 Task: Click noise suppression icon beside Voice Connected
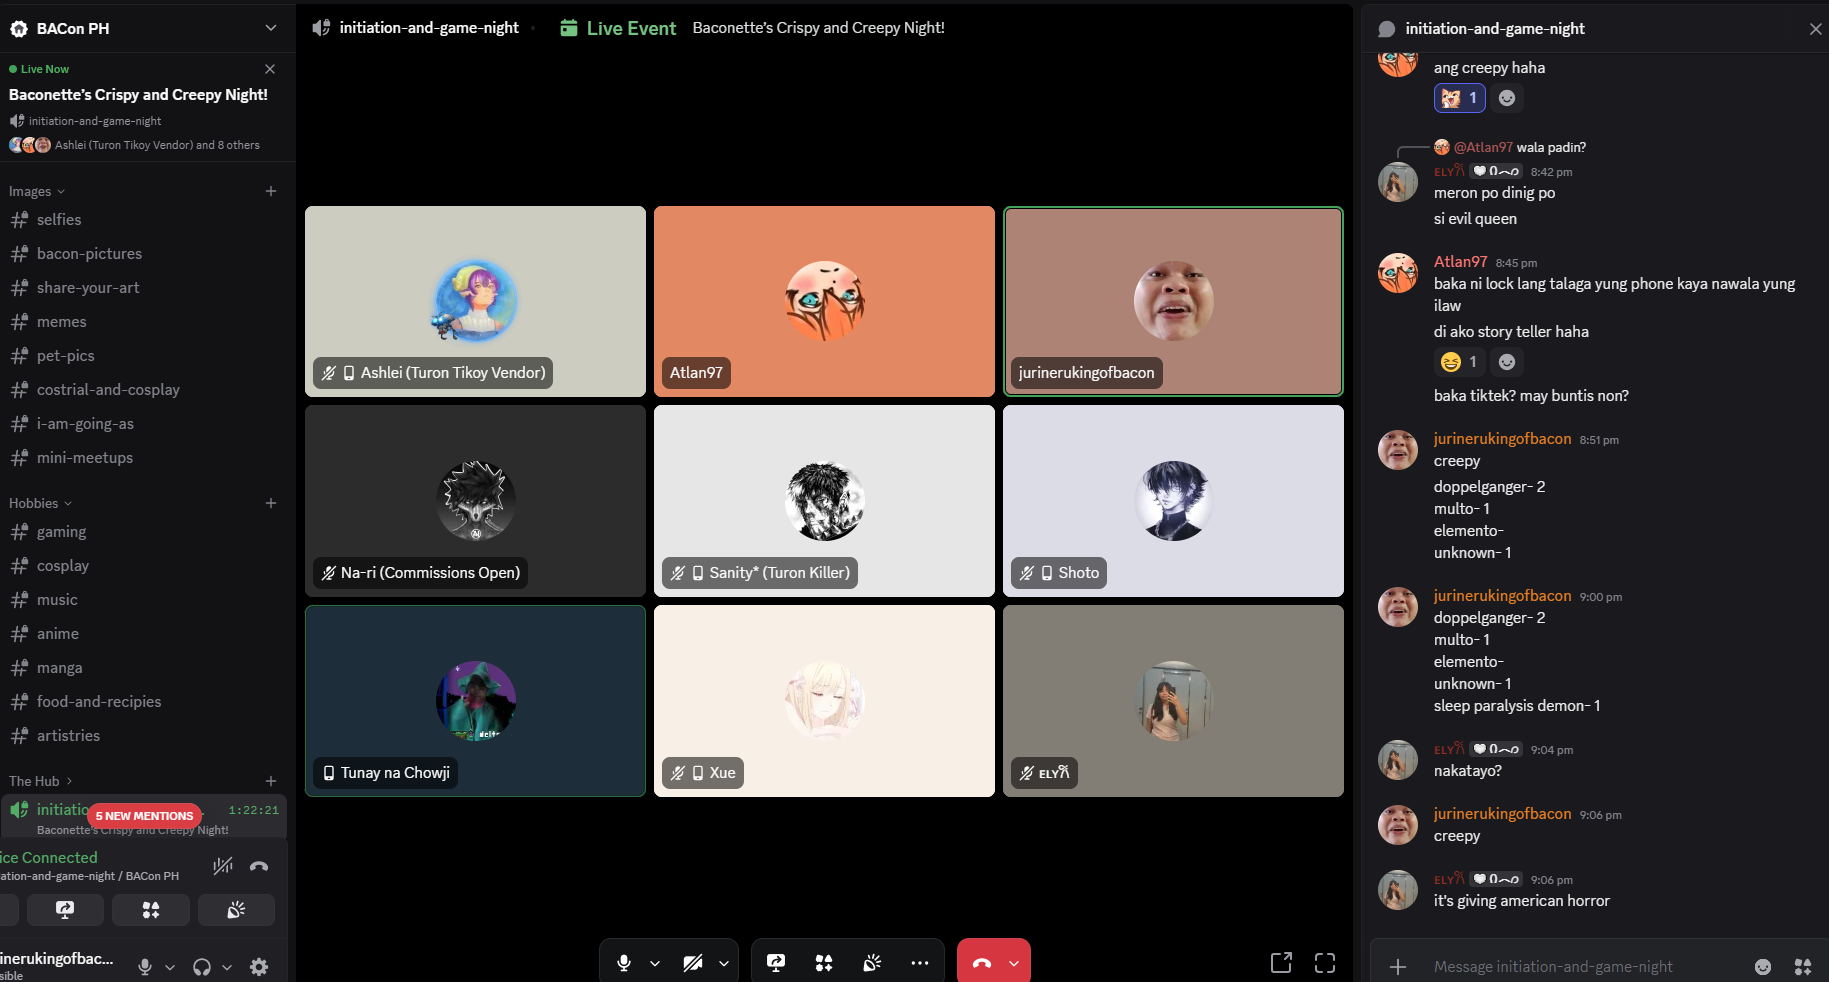tap(223, 866)
